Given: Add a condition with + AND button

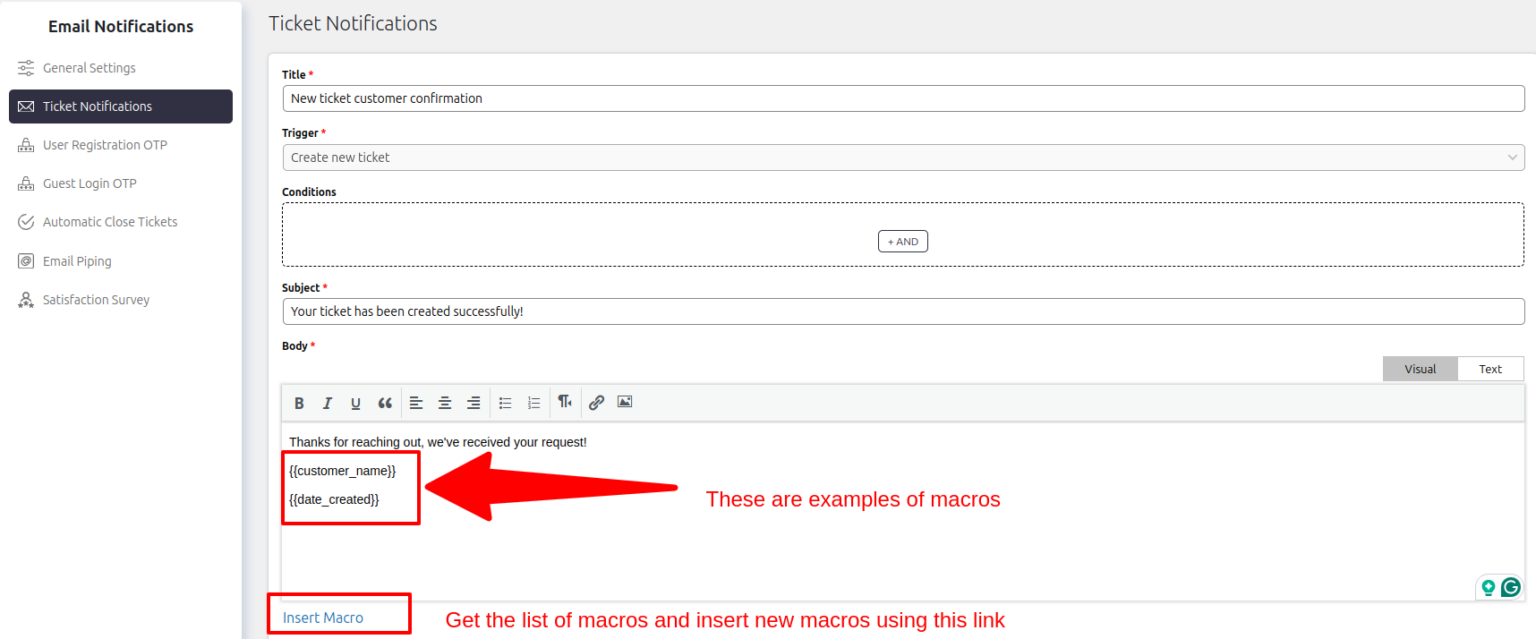Looking at the screenshot, I should [x=902, y=241].
